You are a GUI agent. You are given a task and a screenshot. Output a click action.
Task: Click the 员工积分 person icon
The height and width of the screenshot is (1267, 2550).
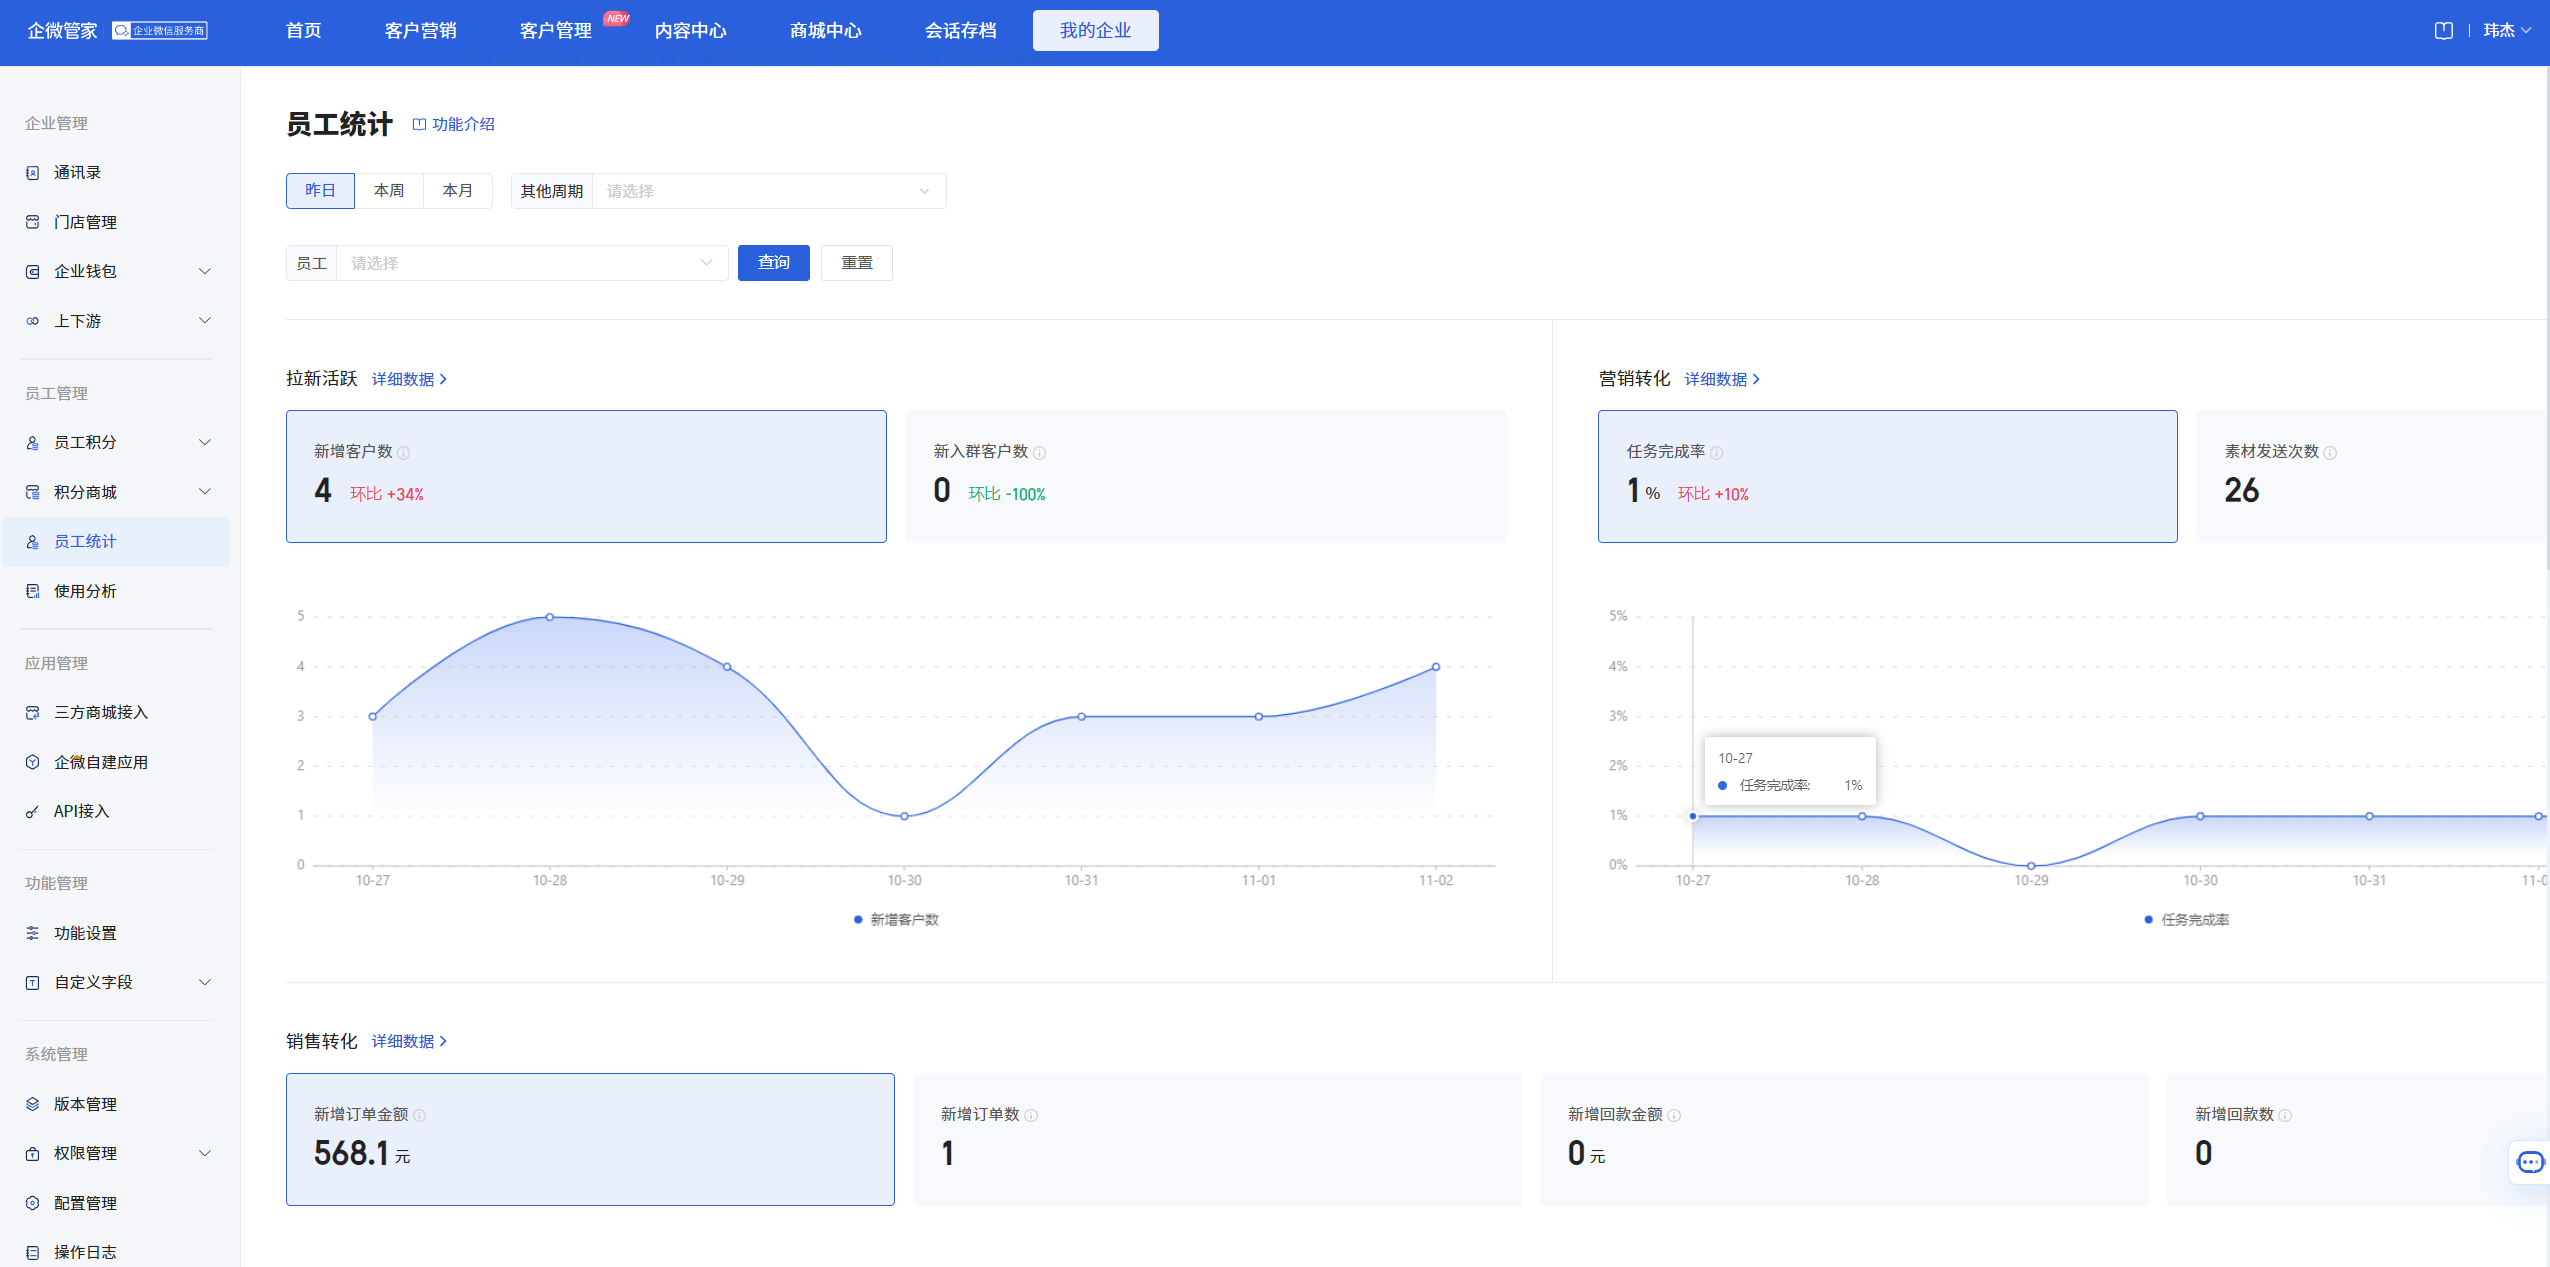pos(32,443)
